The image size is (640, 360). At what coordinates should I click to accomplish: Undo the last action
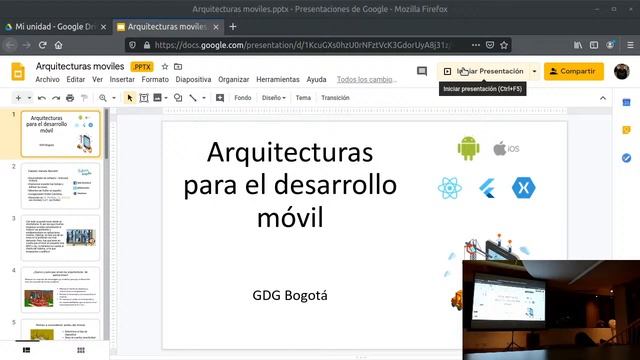(42, 98)
